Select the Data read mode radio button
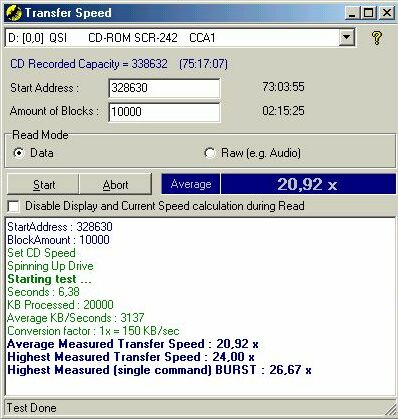 pyautogui.click(x=19, y=153)
